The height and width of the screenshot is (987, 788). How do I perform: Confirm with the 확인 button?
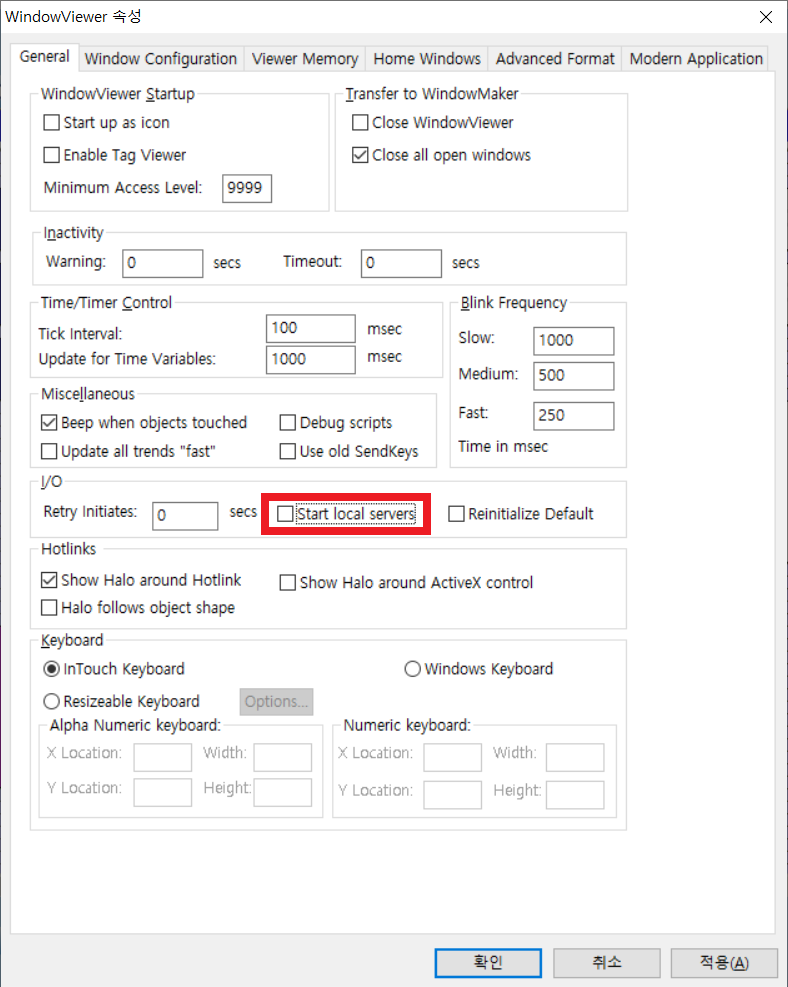pyautogui.click(x=488, y=962)
